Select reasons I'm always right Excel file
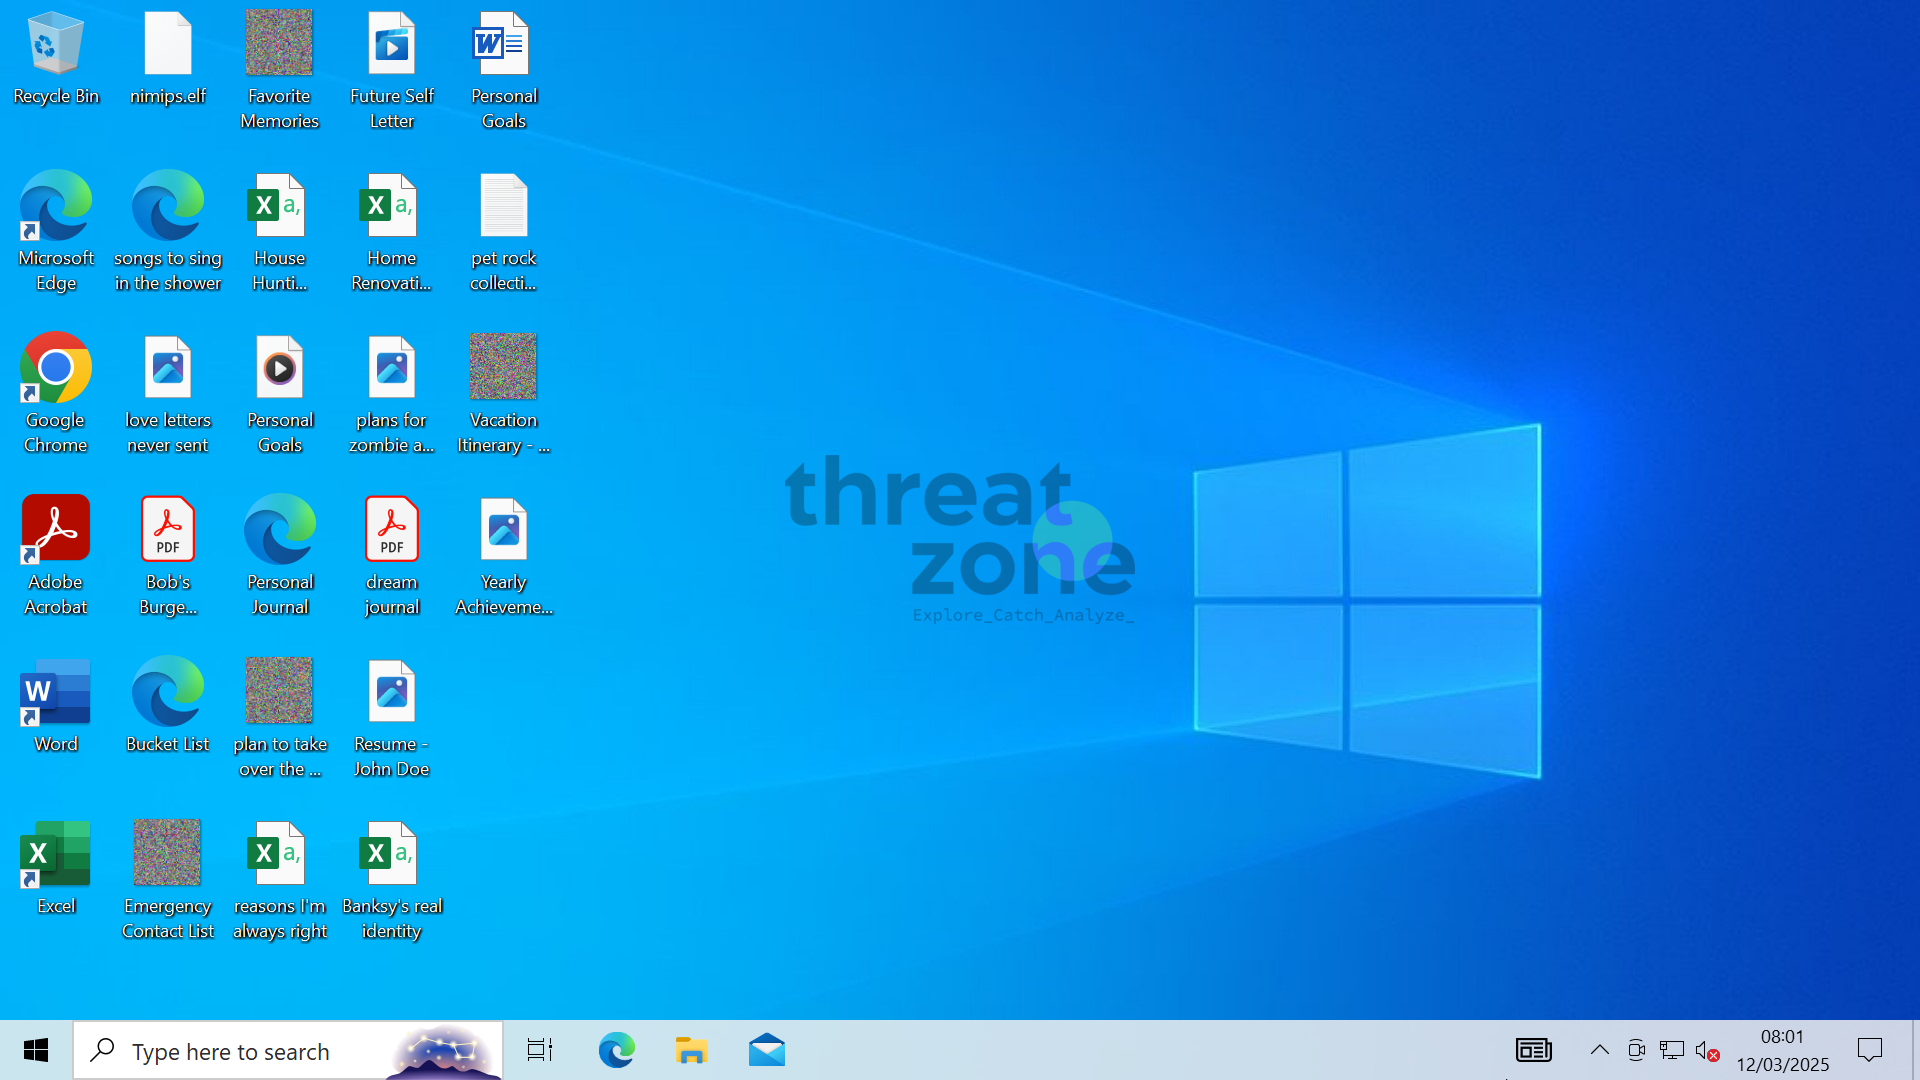This screenshot has width=1920, height=1080. [x=280, y=881]
